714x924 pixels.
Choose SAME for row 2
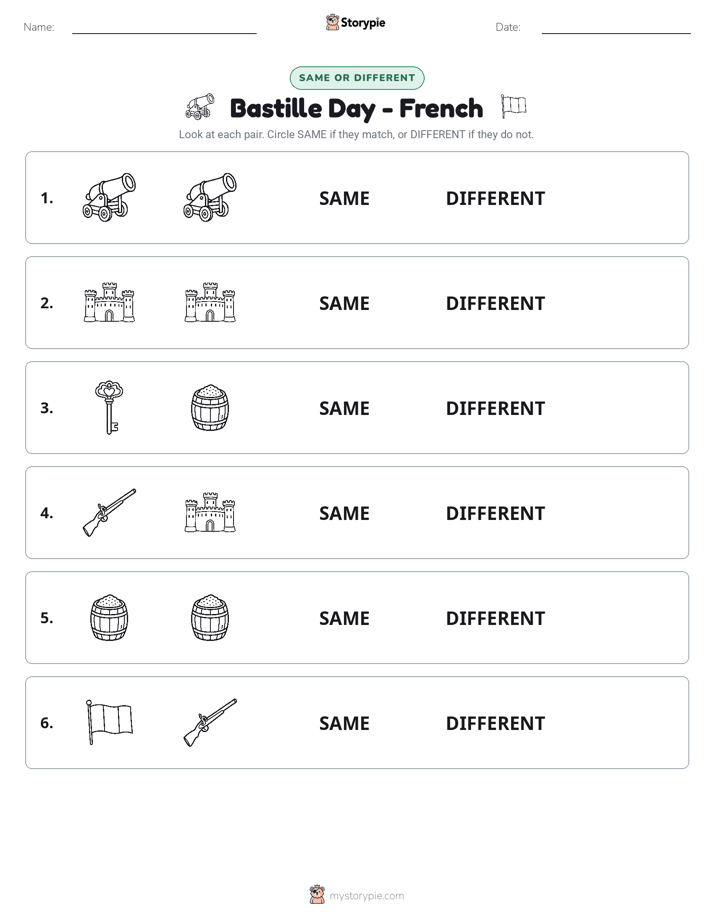tap(344, 303)
